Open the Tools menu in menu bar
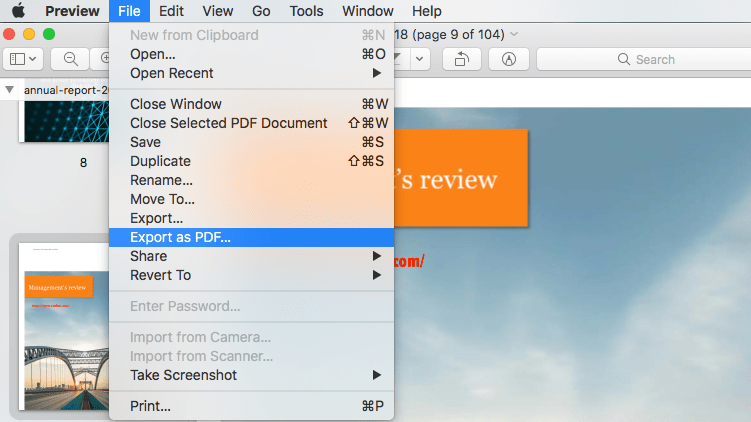The image size is (751, 422). point(306,11)
